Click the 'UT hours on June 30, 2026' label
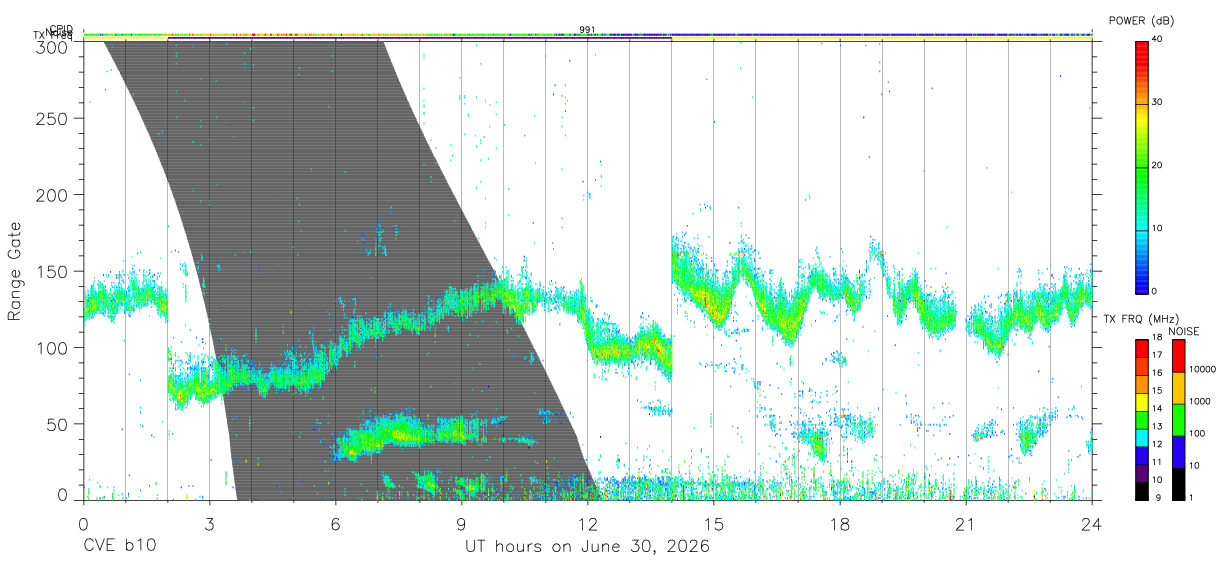Screen dimensions: 1228x567 (x=587, y=547)
